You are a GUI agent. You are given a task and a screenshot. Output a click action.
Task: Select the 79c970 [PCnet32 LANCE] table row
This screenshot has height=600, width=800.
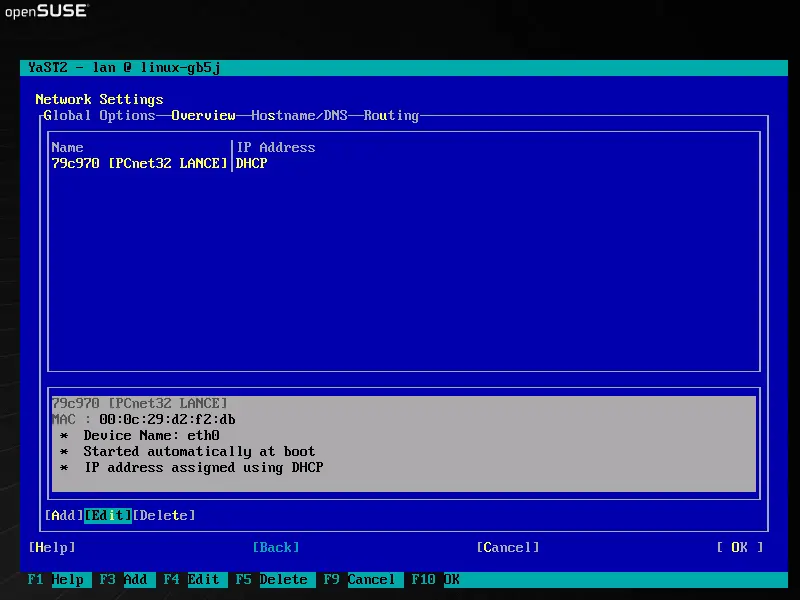404,163
